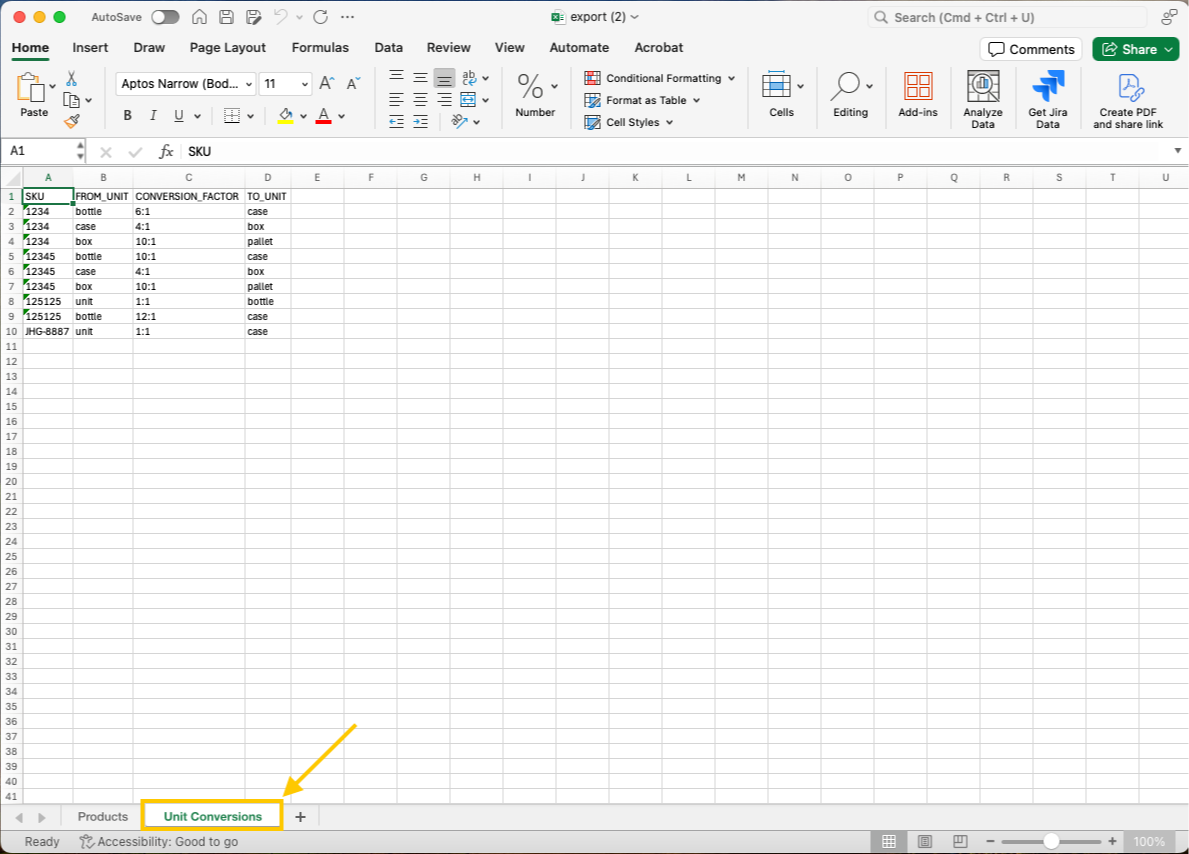Click Decrease Indent icon
The image size is (1189, 854).
[397, 121]
